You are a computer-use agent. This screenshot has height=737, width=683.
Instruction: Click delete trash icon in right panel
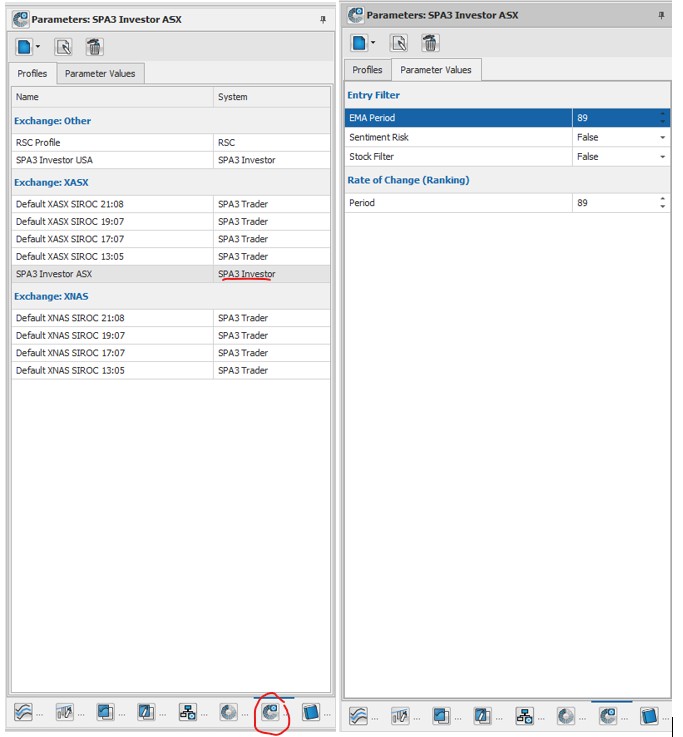(x=430, y=43)
